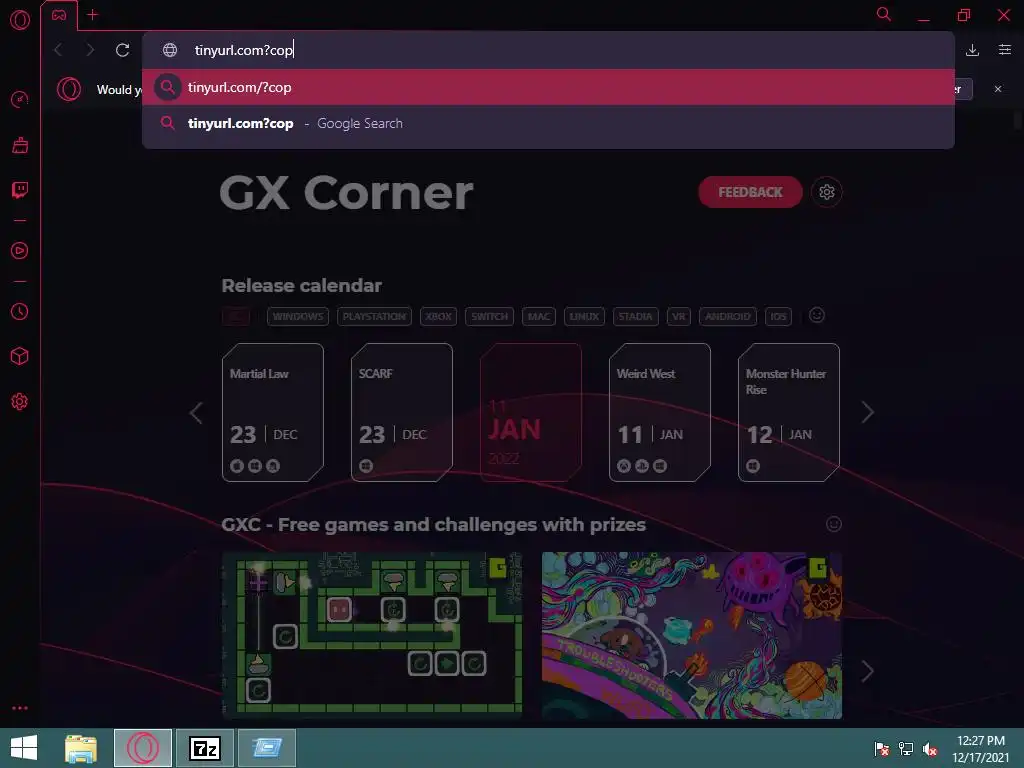Open taskbar clock showing 12:27 PM
Screen dimensions: 1024x768
(x=980, y=748)
